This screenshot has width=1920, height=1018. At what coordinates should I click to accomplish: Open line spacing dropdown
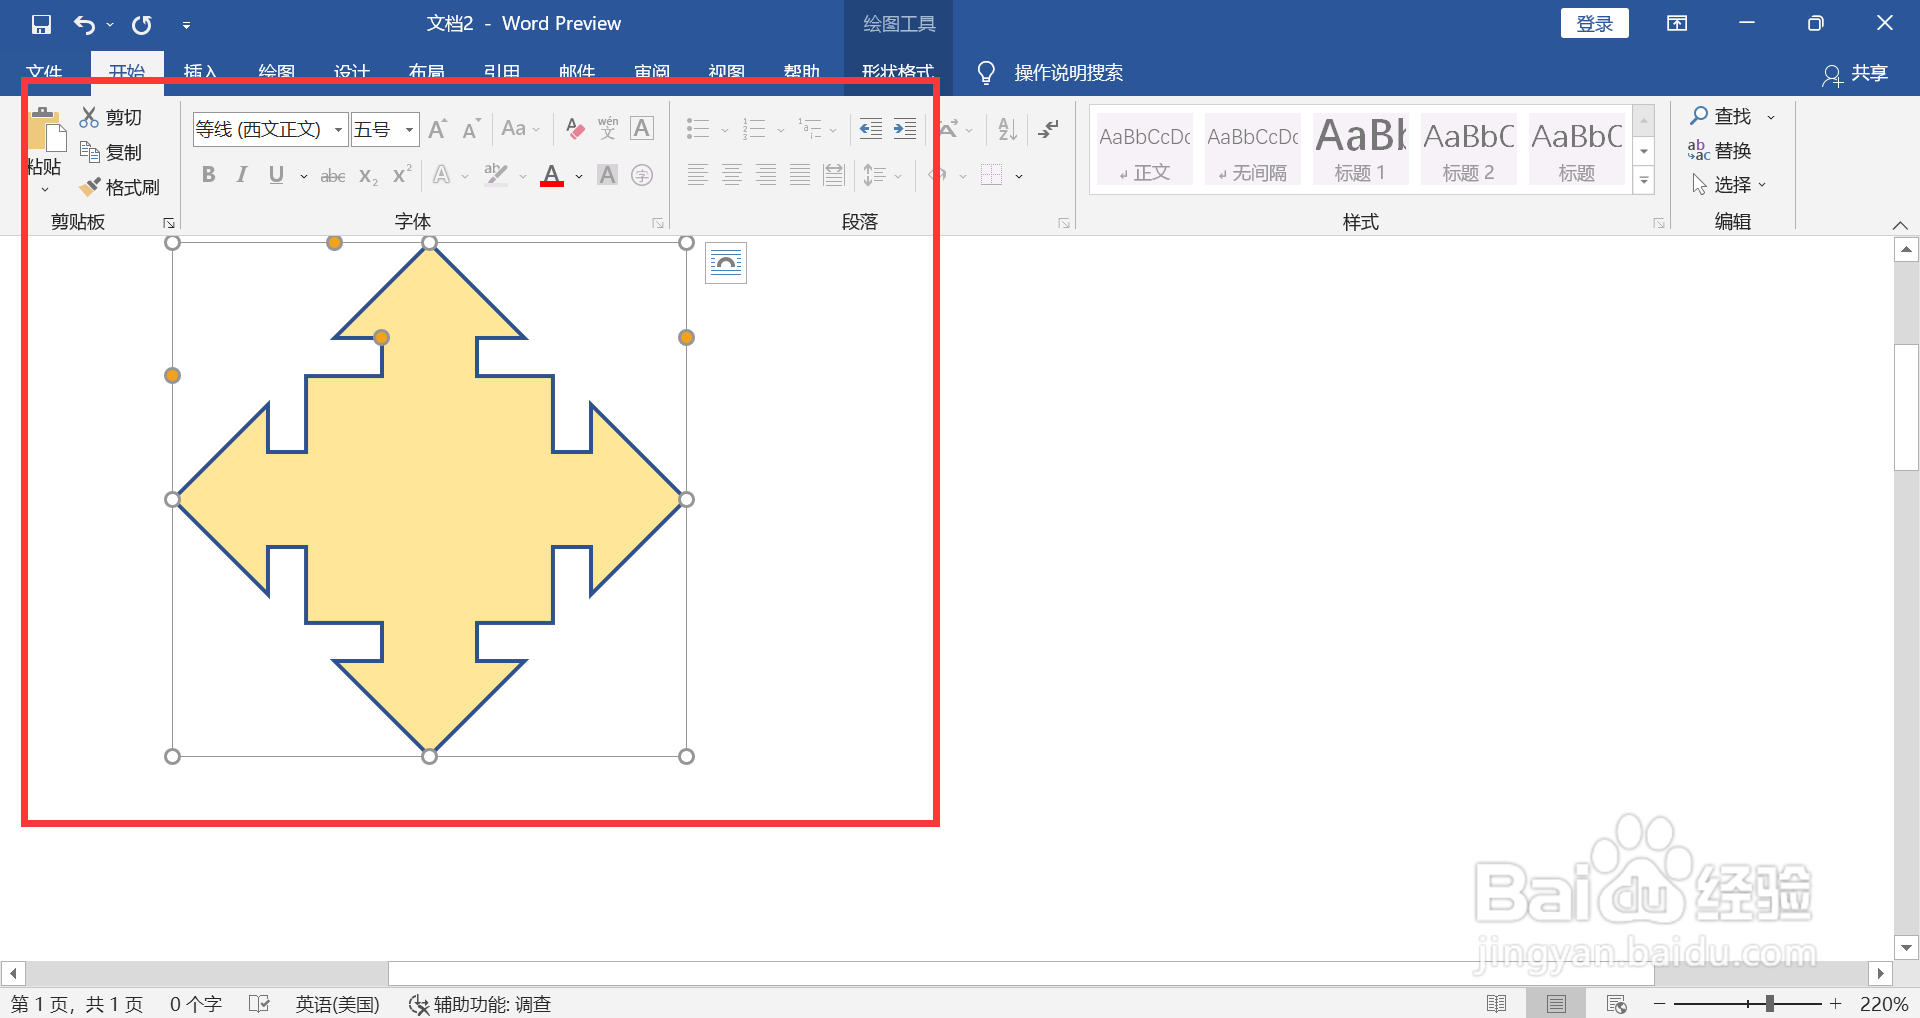(x=883, y=175)
